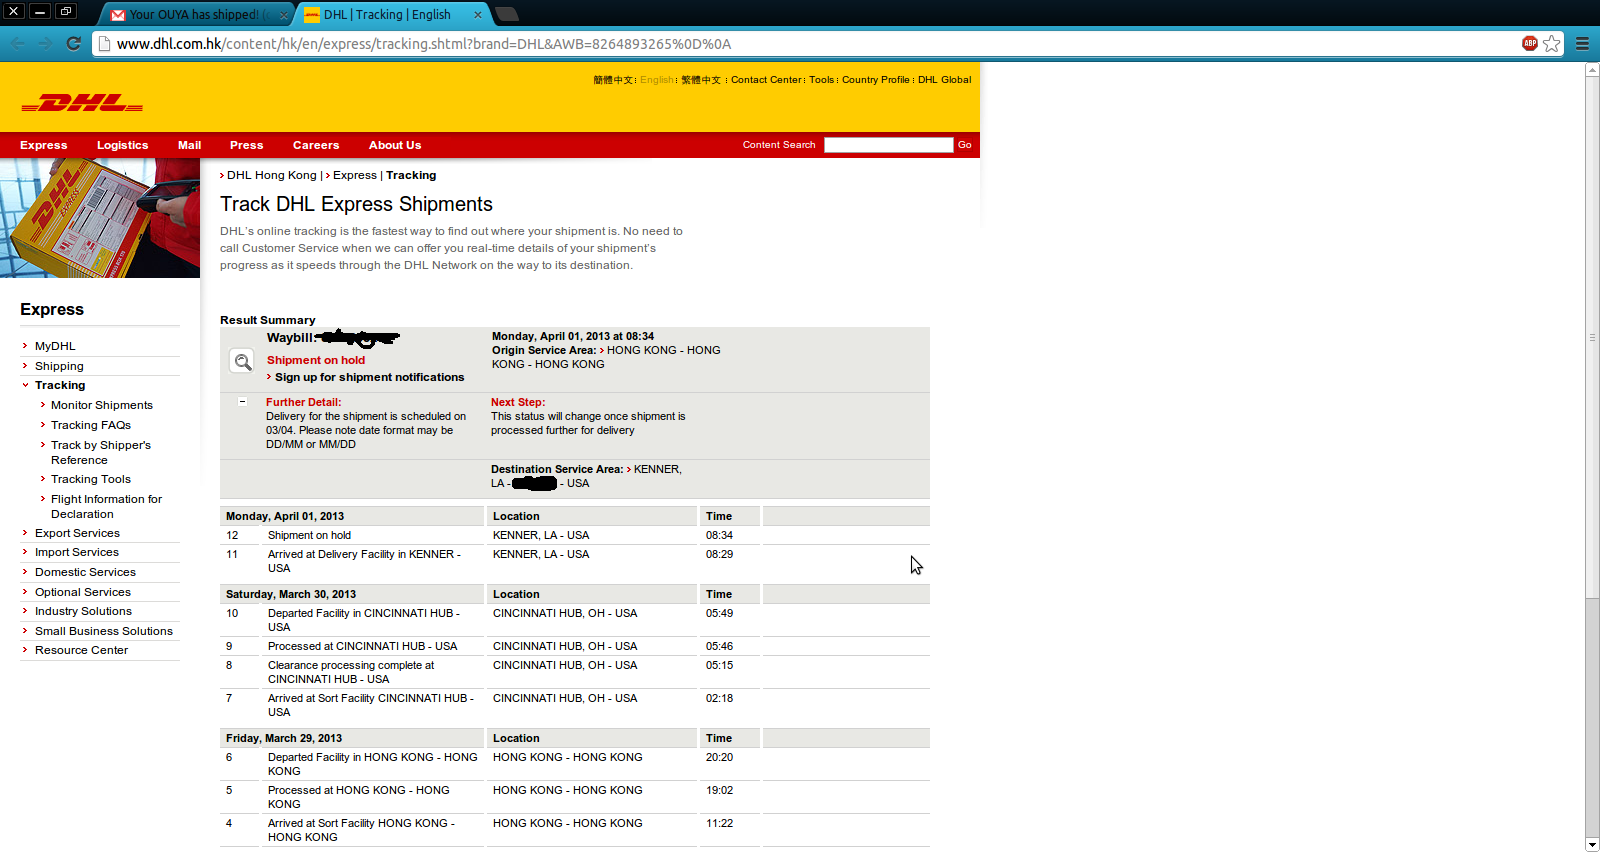Viewport: 1600px width, 852px height.
Task: Expand Small Business Solutions
Action: click(104, 631)
